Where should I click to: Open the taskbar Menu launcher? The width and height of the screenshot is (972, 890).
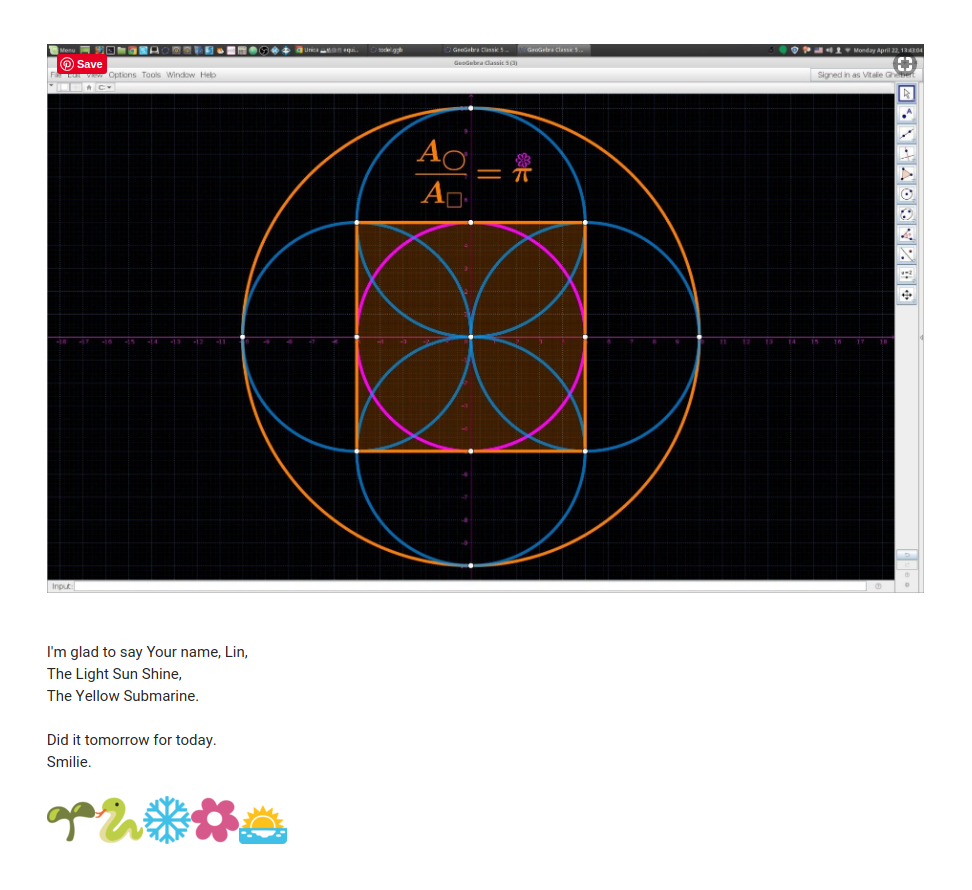point(62,50)
